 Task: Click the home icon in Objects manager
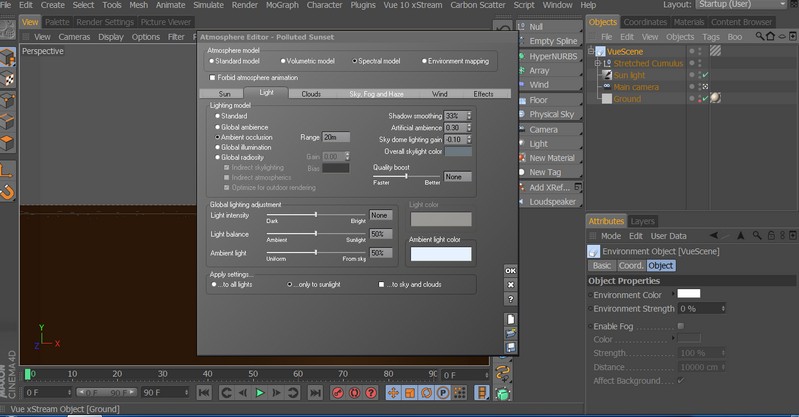pos(770,36)
